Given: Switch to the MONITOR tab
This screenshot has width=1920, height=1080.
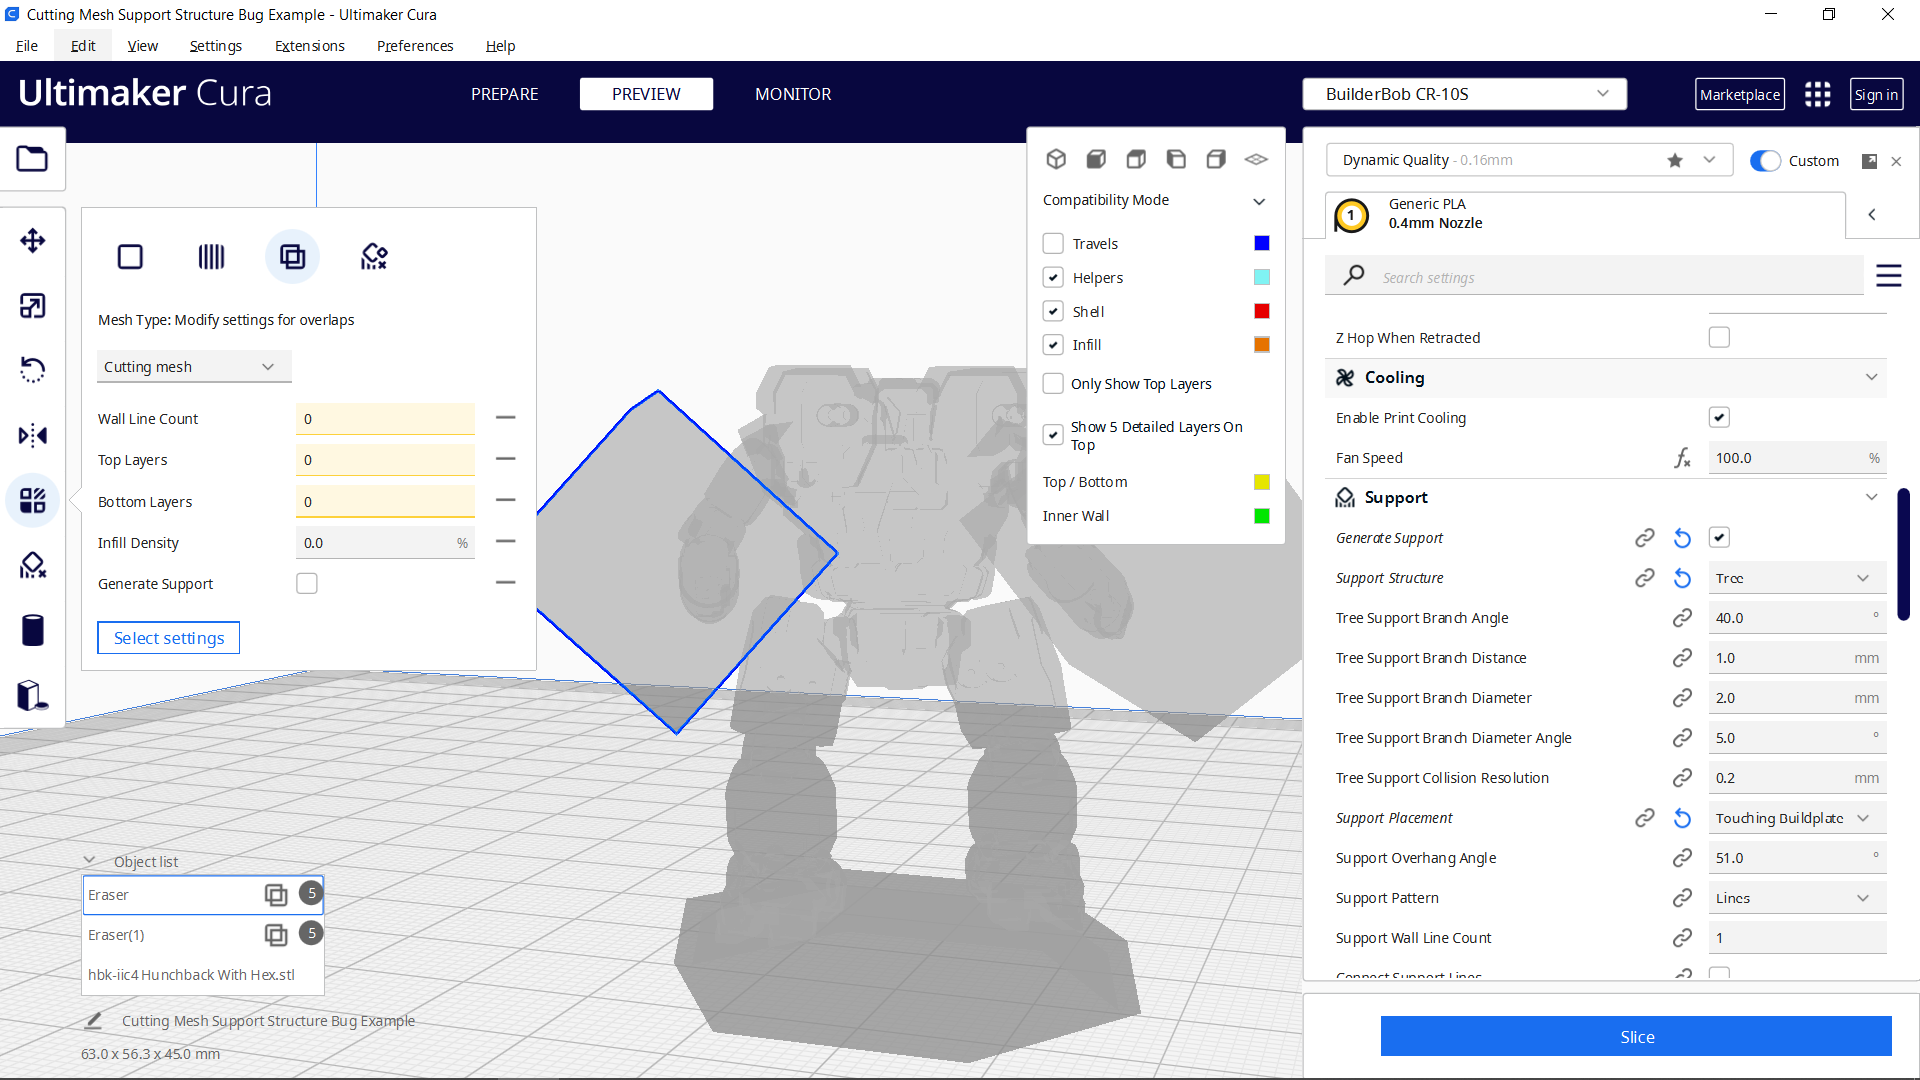Looking at the screenshot, I should (x=793, y=94).
